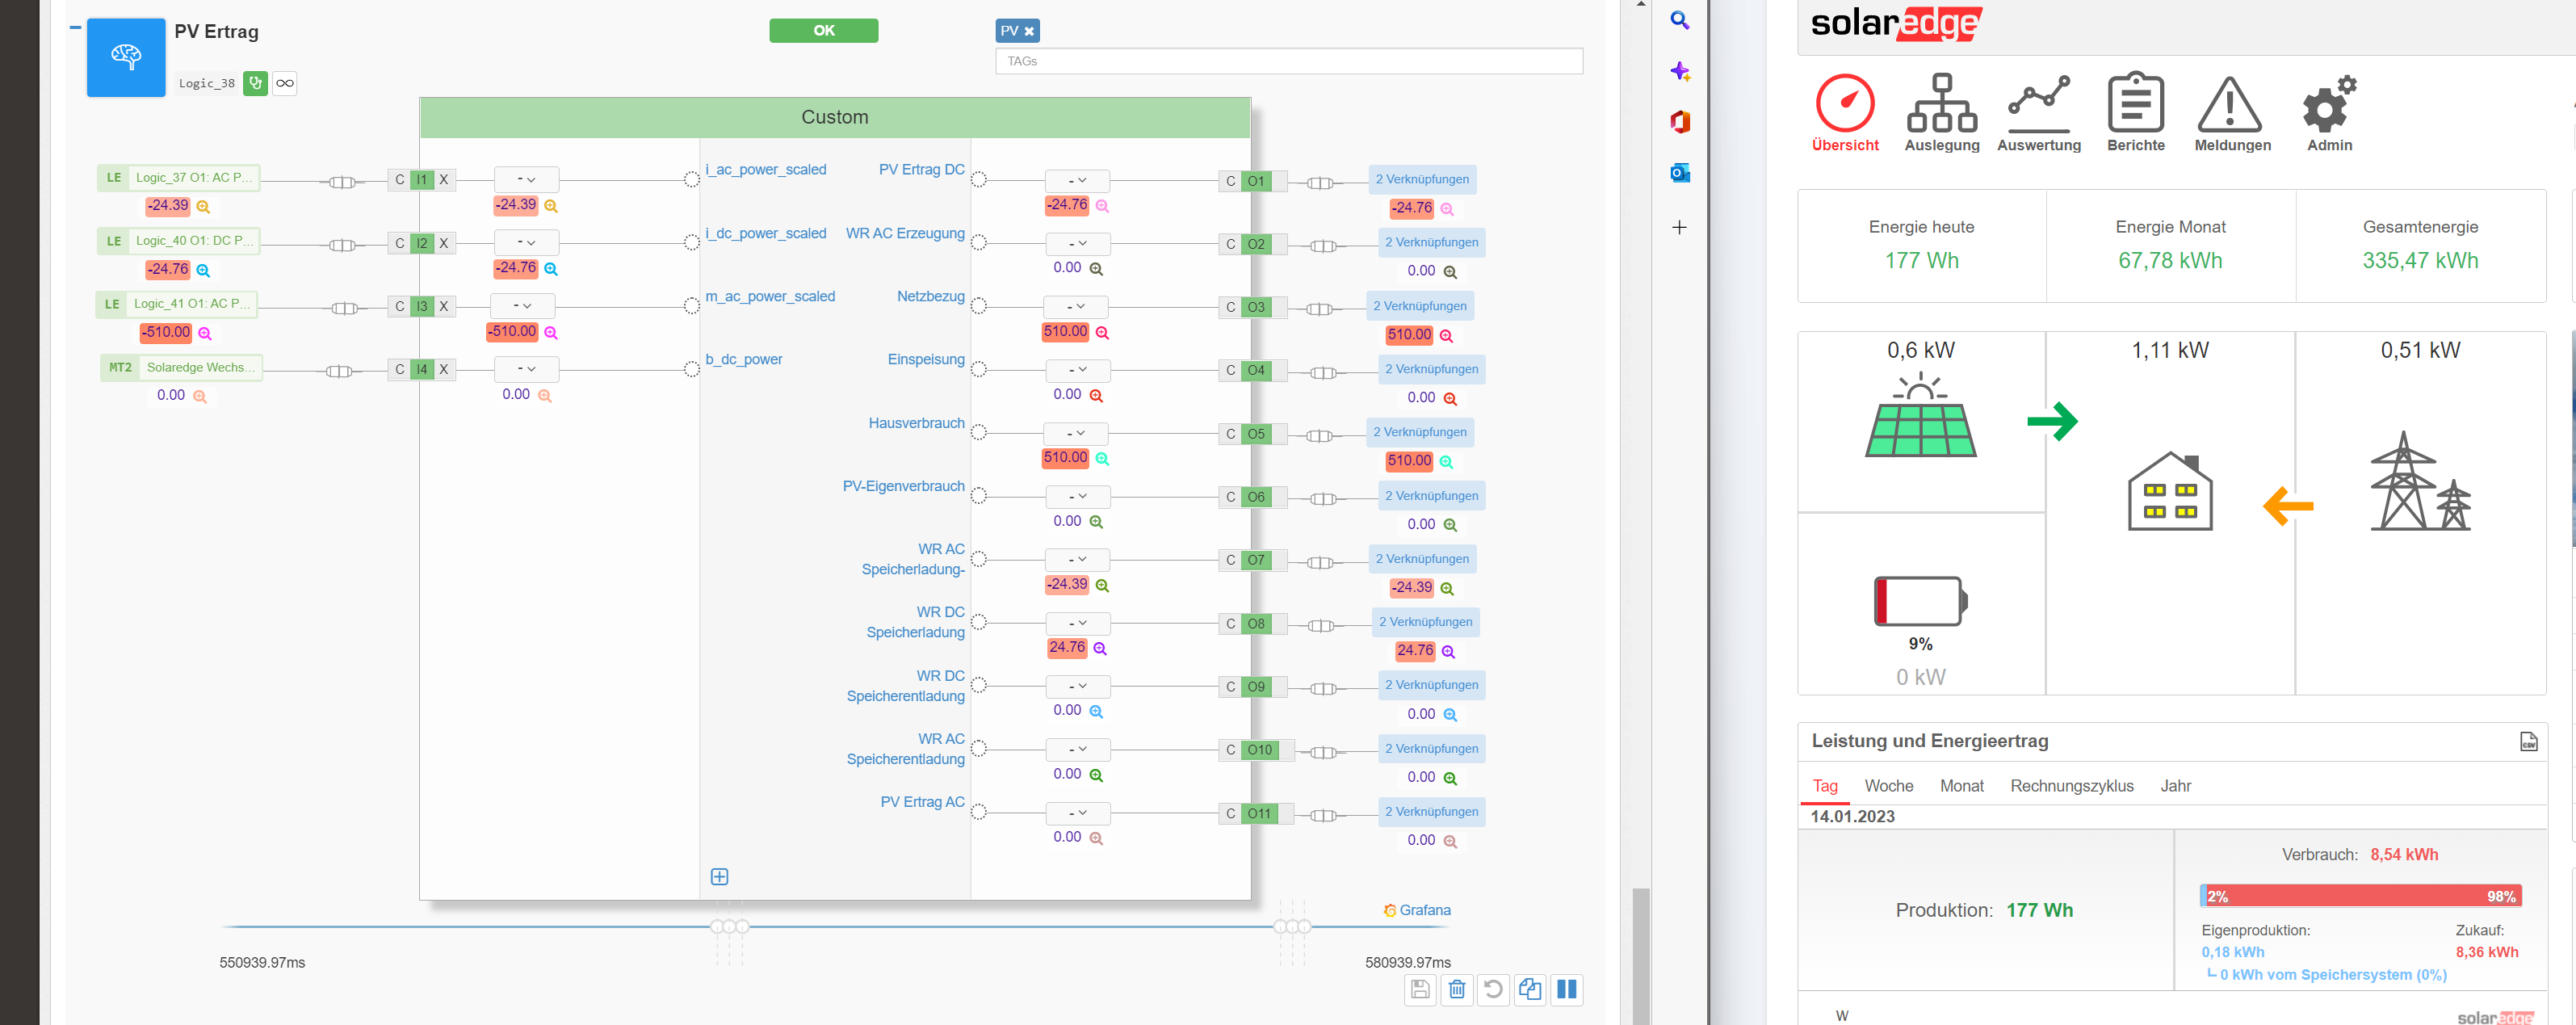Click the trash delete icon
The width and height of the screenshot is (2576, 1025).
(1457, 989)
